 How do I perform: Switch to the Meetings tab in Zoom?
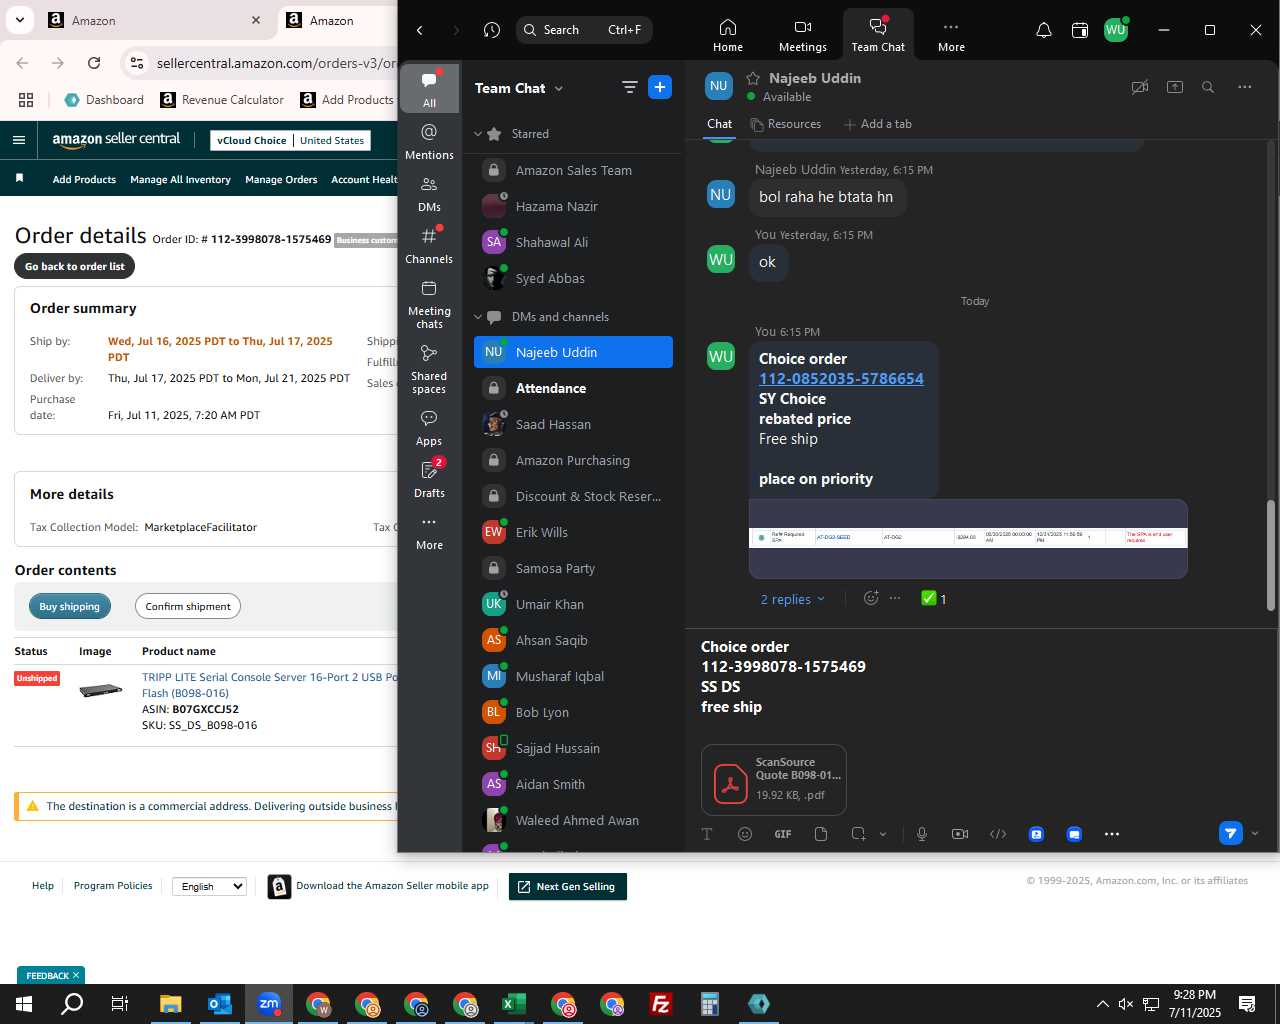pos(802,35)
